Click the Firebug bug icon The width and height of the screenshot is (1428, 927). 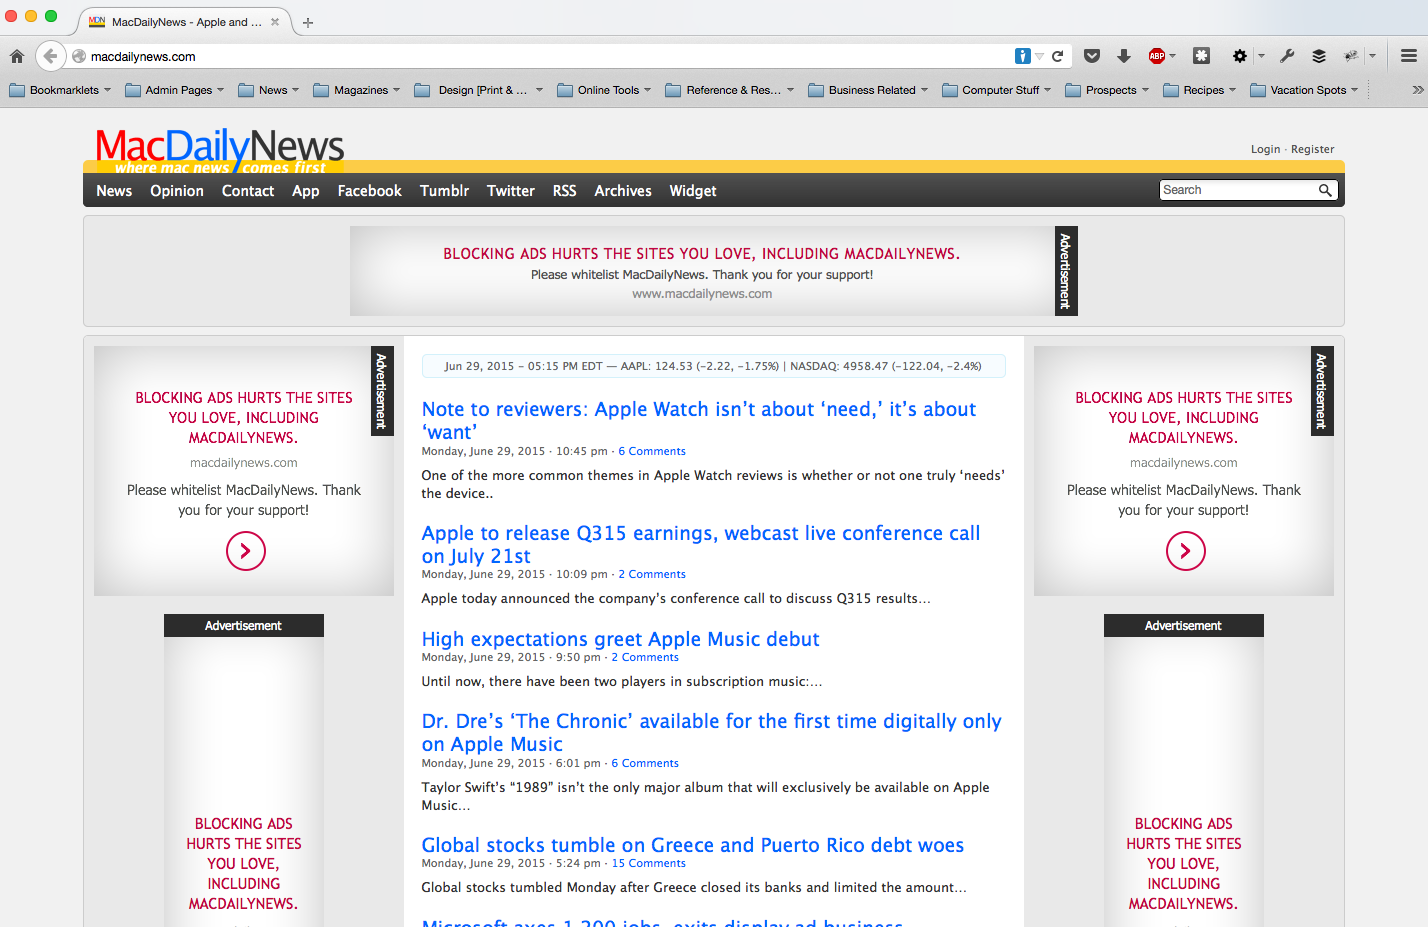[x=1351, y=56]
